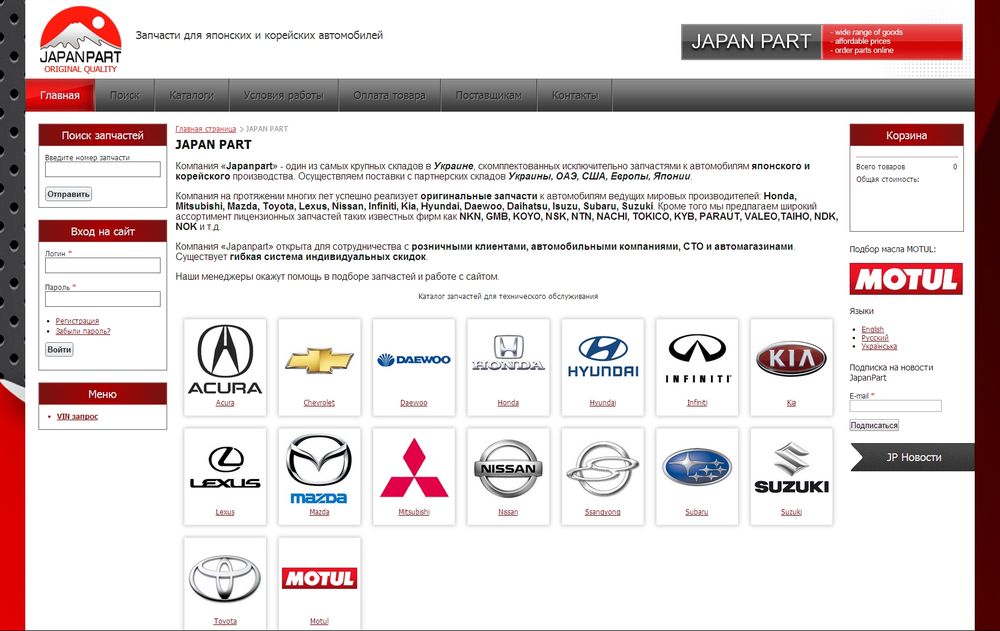Screen dimensions: 1000x631
Task: Click the Войти login button
Action: pyautogui.click(x=59, y=350)
